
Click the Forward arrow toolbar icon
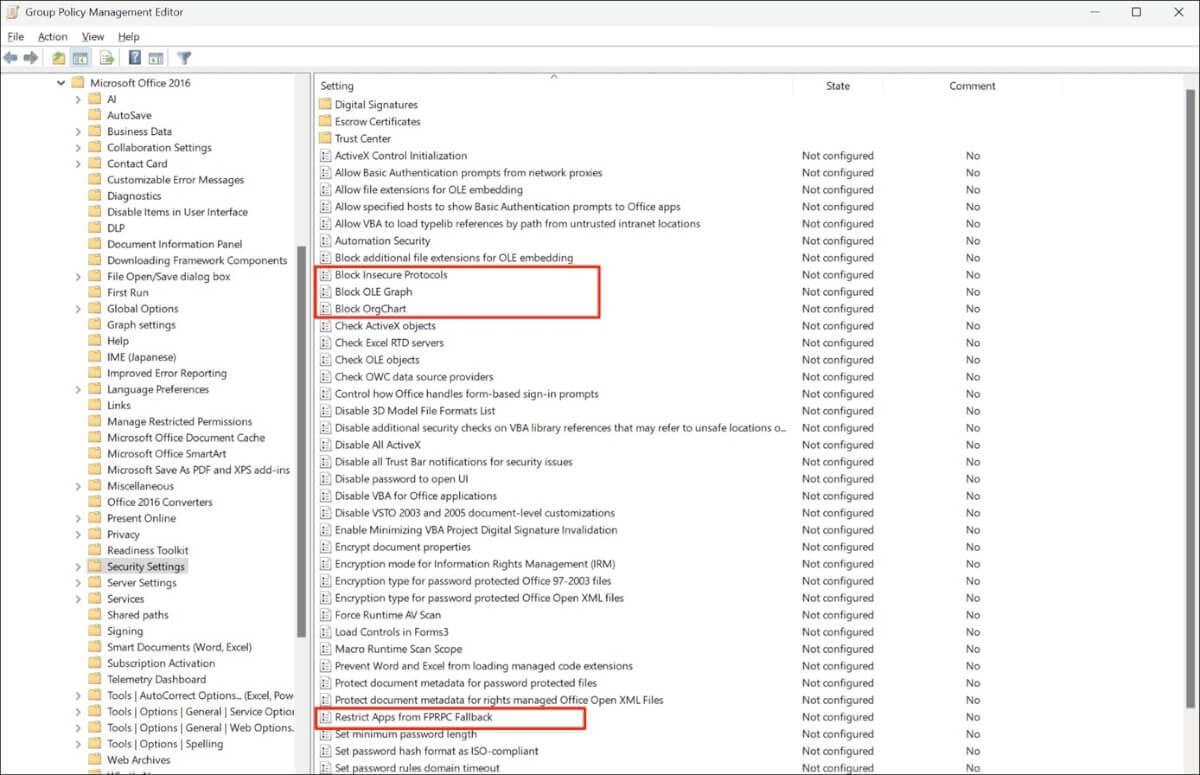[31, 58]
